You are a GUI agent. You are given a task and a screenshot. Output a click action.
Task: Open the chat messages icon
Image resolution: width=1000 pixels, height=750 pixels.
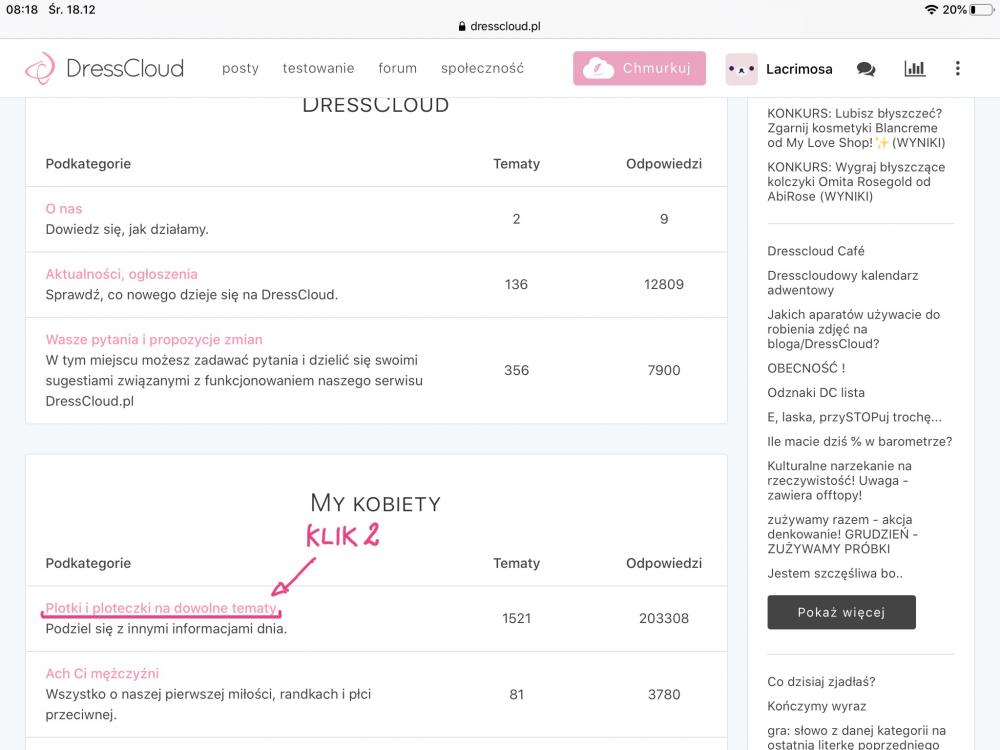[866, 69]
